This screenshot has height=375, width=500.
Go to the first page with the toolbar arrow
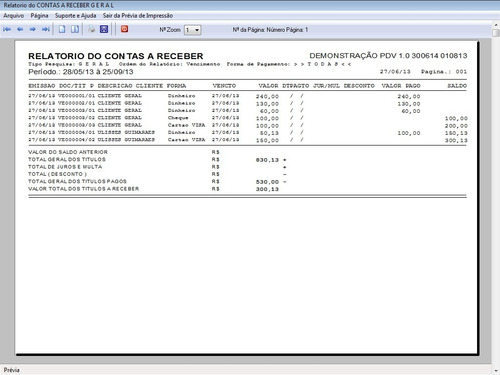pos(7,29)
